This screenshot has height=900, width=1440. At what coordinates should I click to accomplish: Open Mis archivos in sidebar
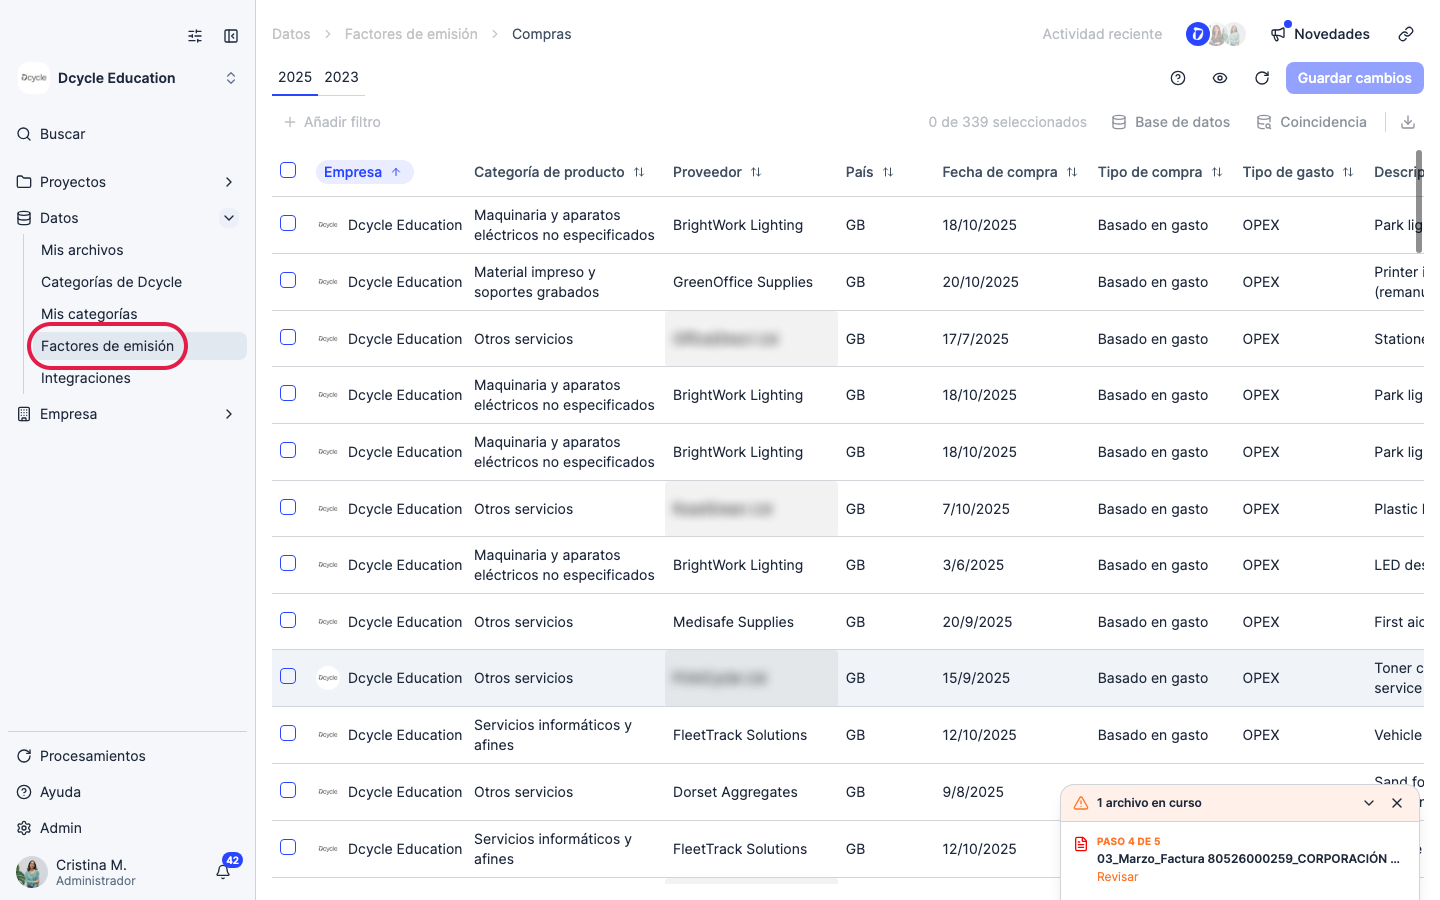tap(82, 250)
